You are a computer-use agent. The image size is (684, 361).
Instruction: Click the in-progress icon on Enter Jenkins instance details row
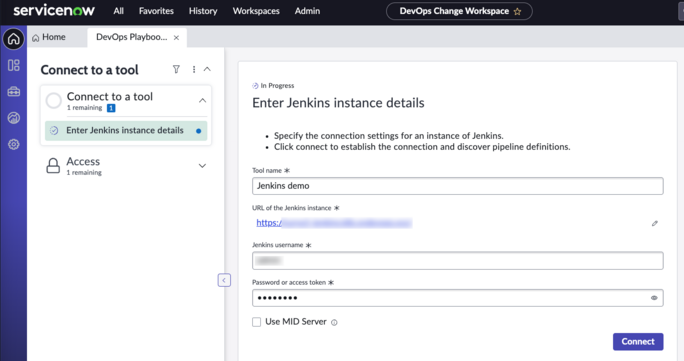54,130
